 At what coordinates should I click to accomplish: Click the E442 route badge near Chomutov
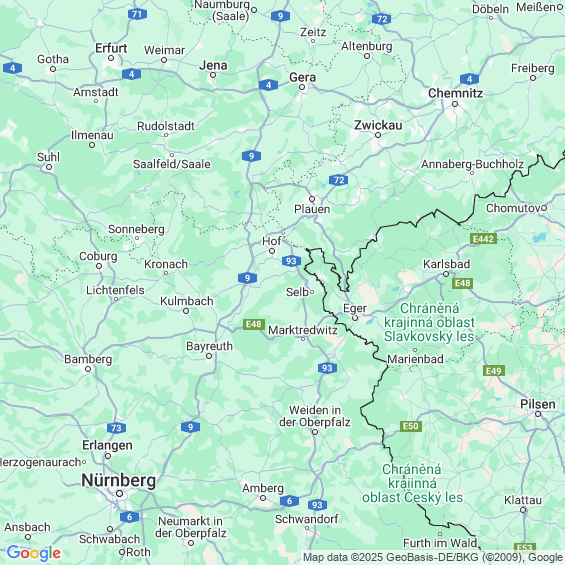click(483, 239)
